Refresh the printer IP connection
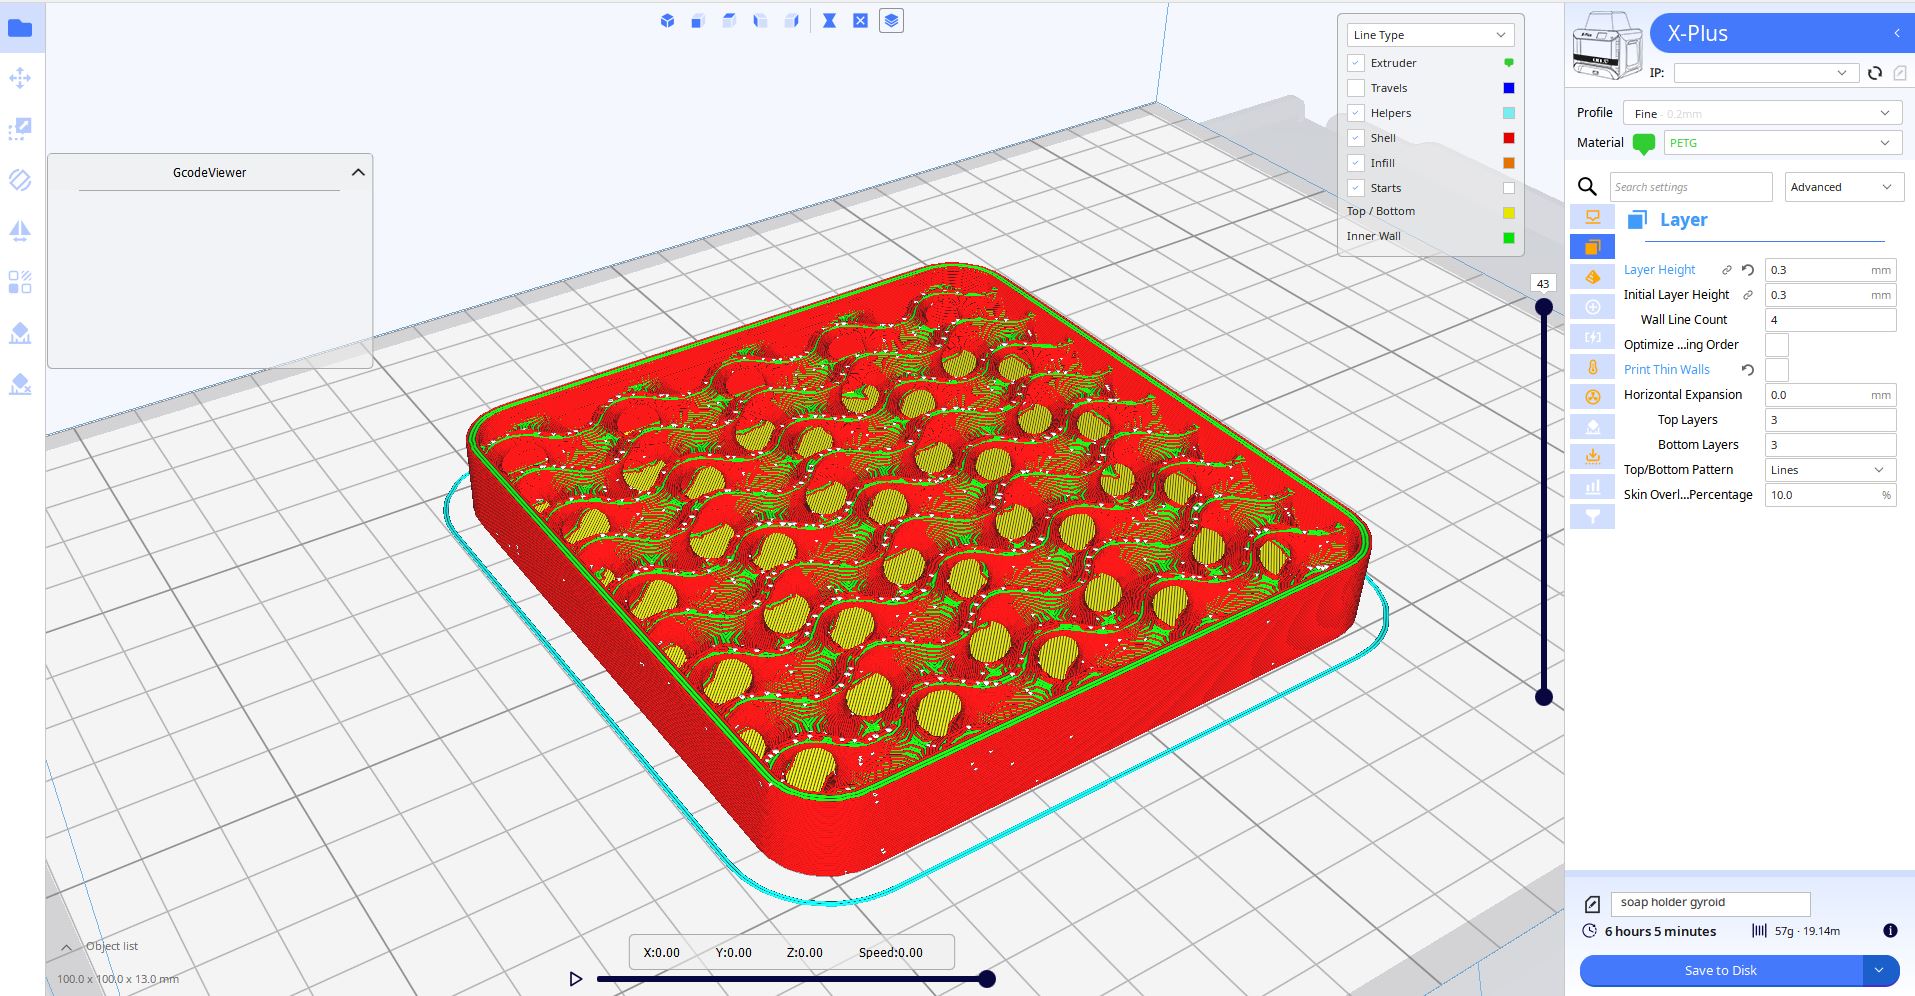1915x996 pixels. coord(1875,73)
